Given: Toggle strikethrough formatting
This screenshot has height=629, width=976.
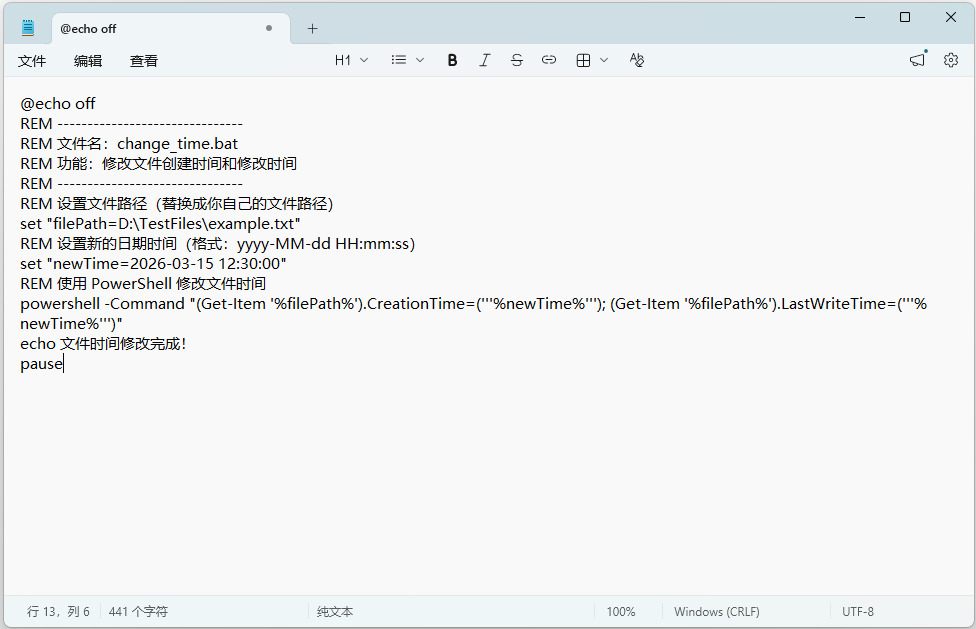Looking at the screenshot, I should point(517,60).
